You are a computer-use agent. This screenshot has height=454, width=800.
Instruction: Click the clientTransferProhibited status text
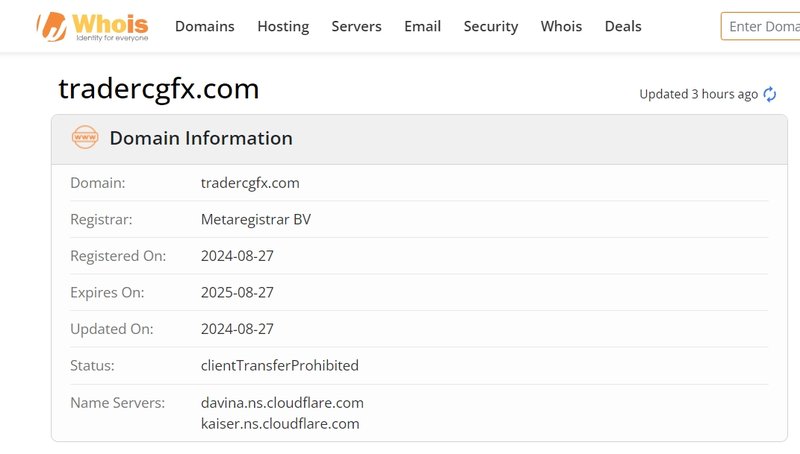coord(279,365)
